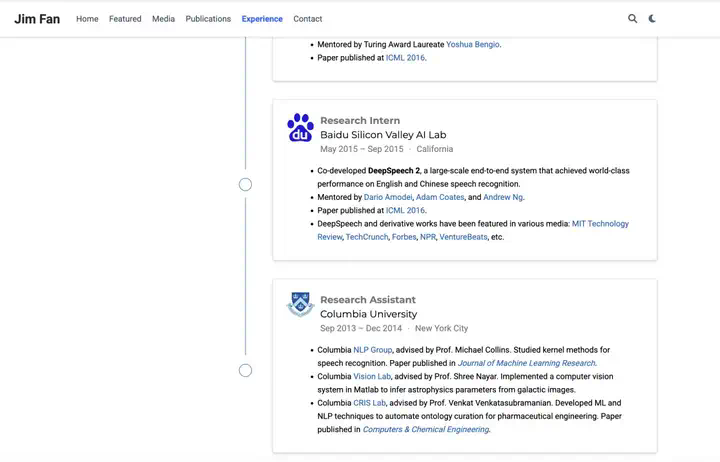Follow the Dario Amodei link

(388, 197)
